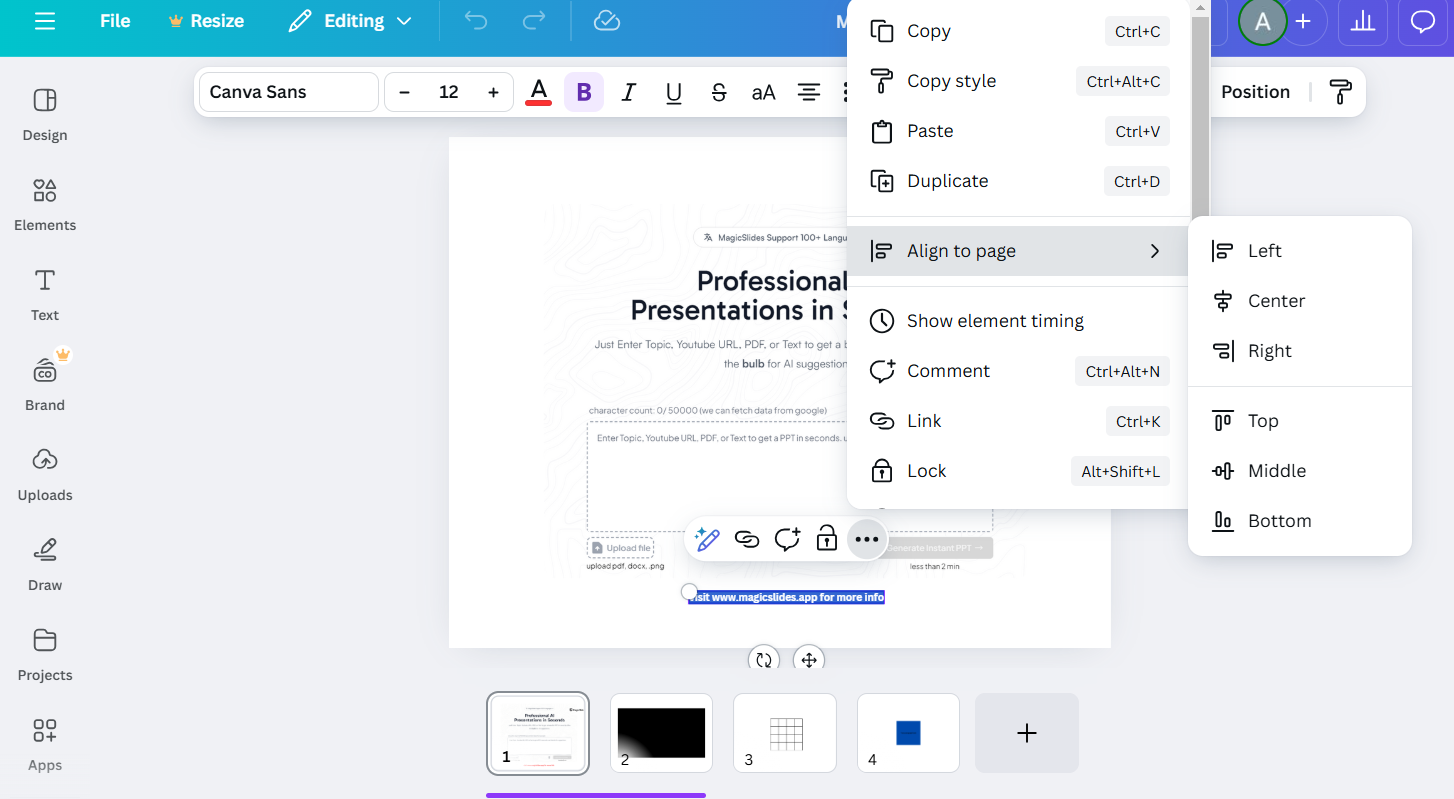Screen dimensions: 1454x799
Task: Toggle underline formatting
Action: (674, 92)
